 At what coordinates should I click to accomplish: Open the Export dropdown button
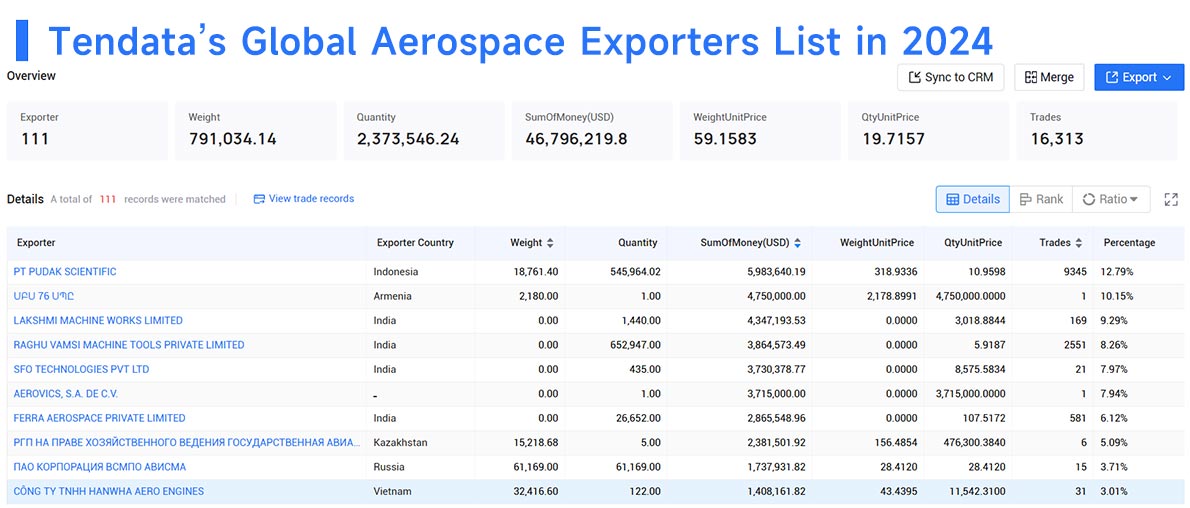click(x=1138, y=77)
